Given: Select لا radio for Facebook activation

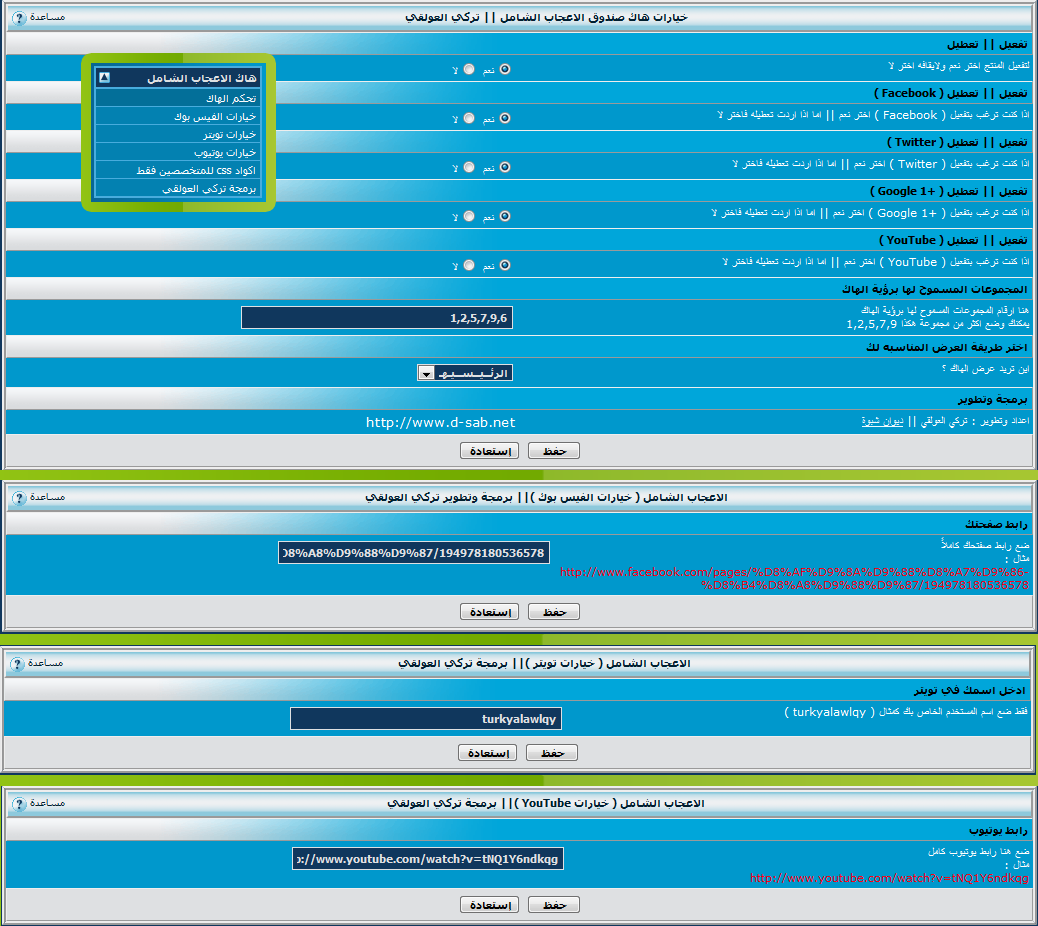Looking at the screenshot, I should coord(469,118).
